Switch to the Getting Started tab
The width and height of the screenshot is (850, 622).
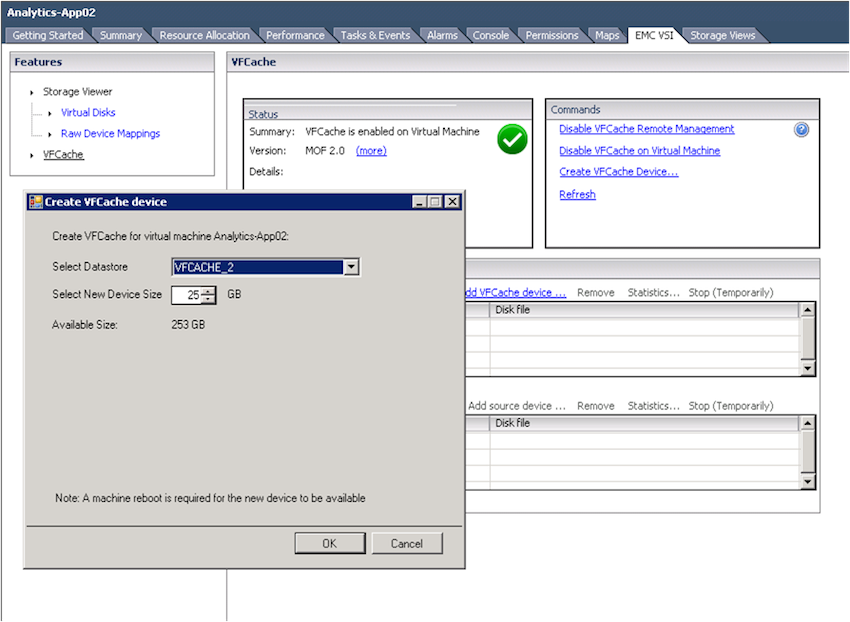(x=48, y=35)
